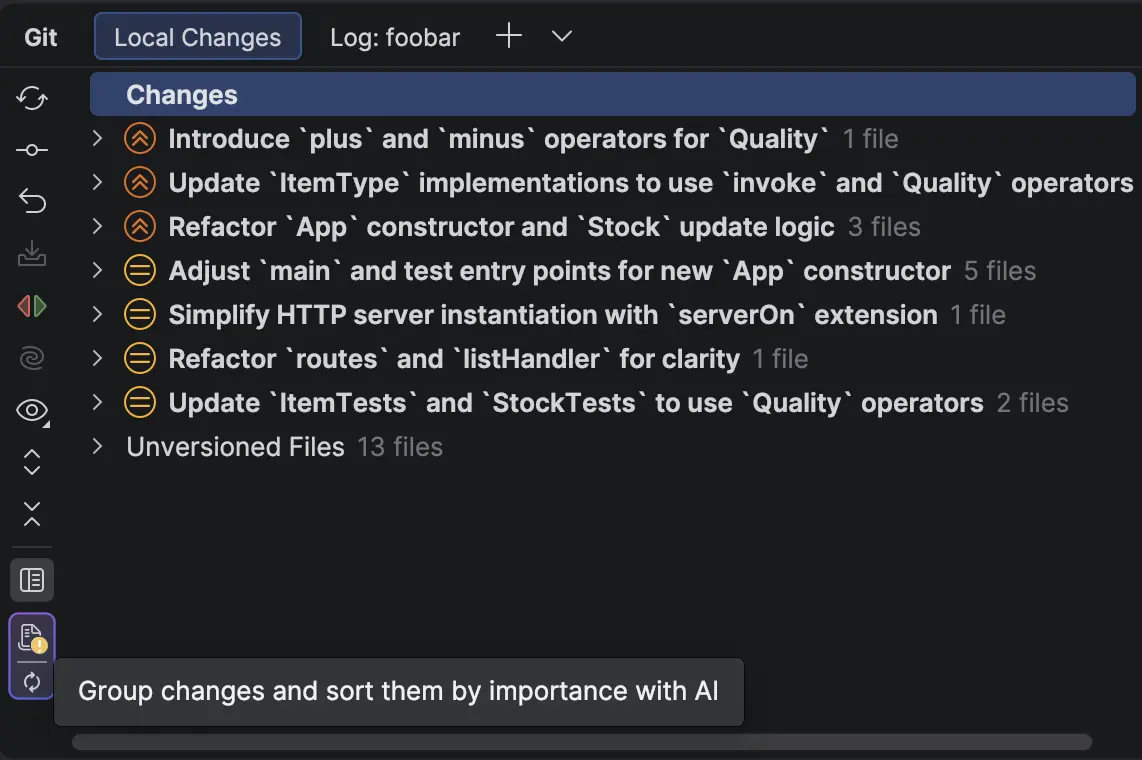This screenshot has width=1142, height=760.
Task: Click the AI group changes icon
Action: (x=32, y=637)
